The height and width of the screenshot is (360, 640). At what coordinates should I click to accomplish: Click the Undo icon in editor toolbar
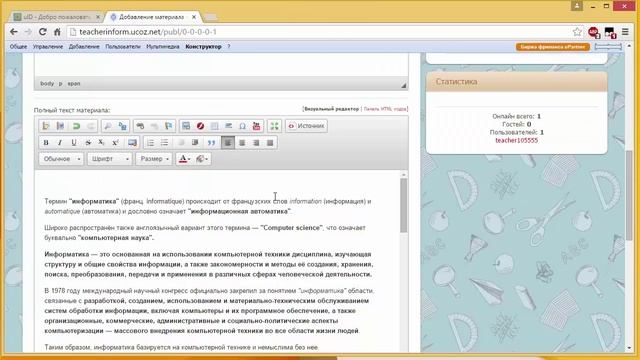76,126
